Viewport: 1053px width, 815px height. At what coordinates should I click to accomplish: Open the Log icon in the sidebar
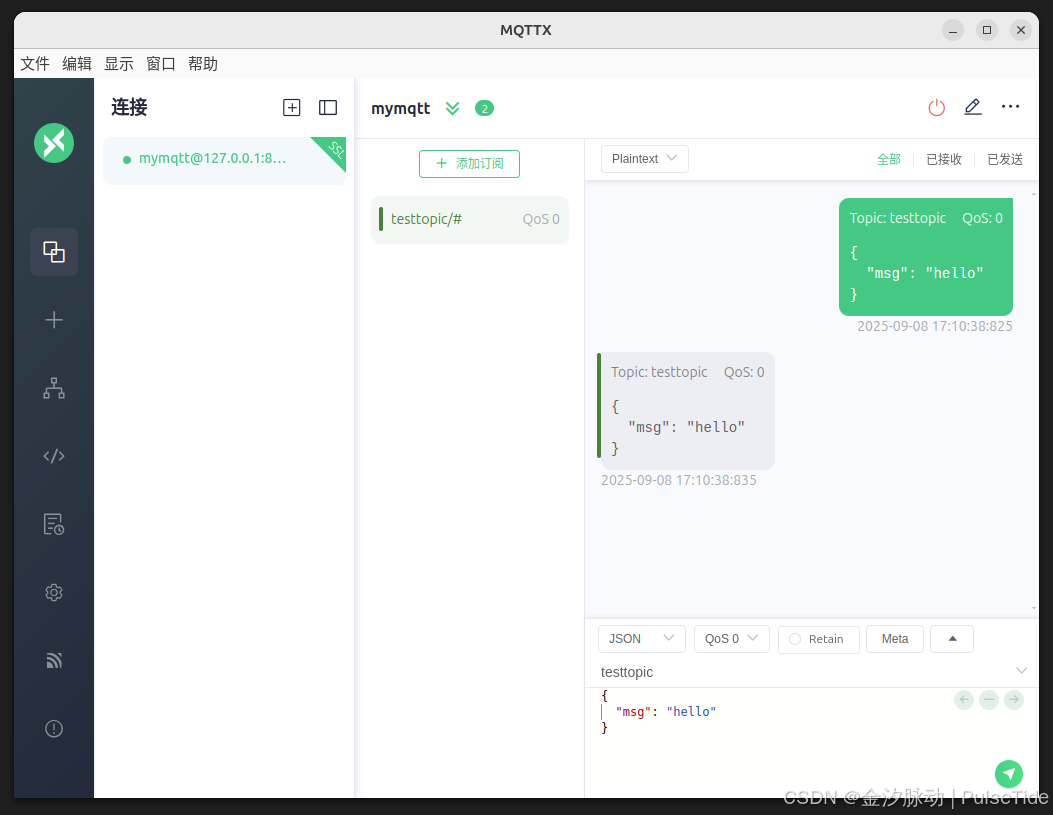(54, 524)
